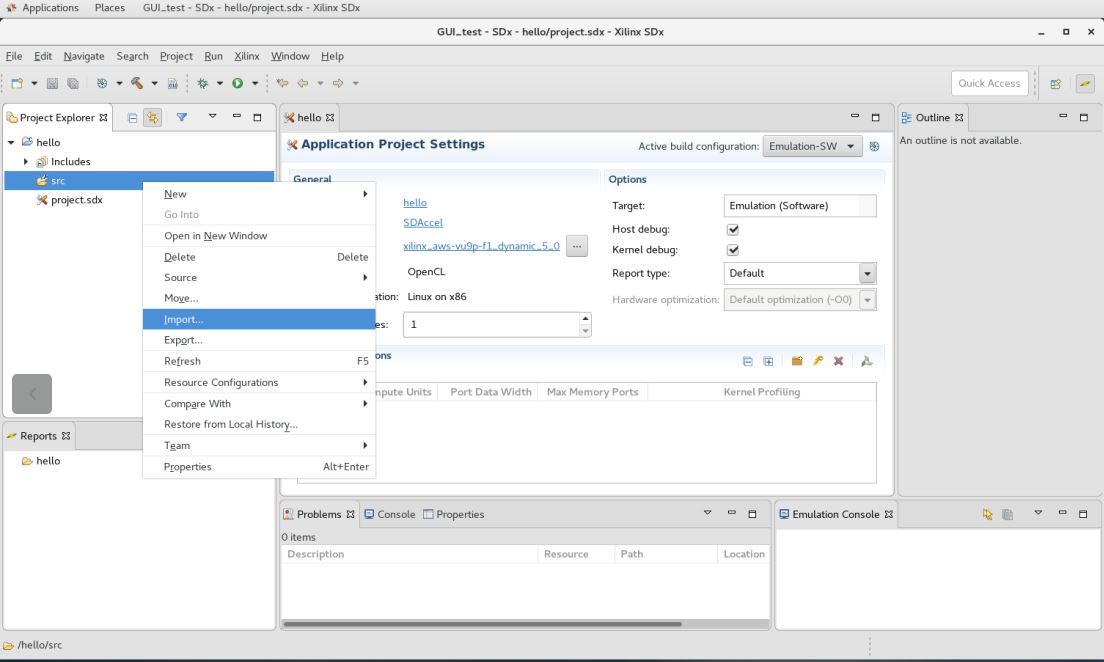Open dropdown arrow next to Run icon
The width and height of the screenshot is (1104, 662).
[255, 83]
